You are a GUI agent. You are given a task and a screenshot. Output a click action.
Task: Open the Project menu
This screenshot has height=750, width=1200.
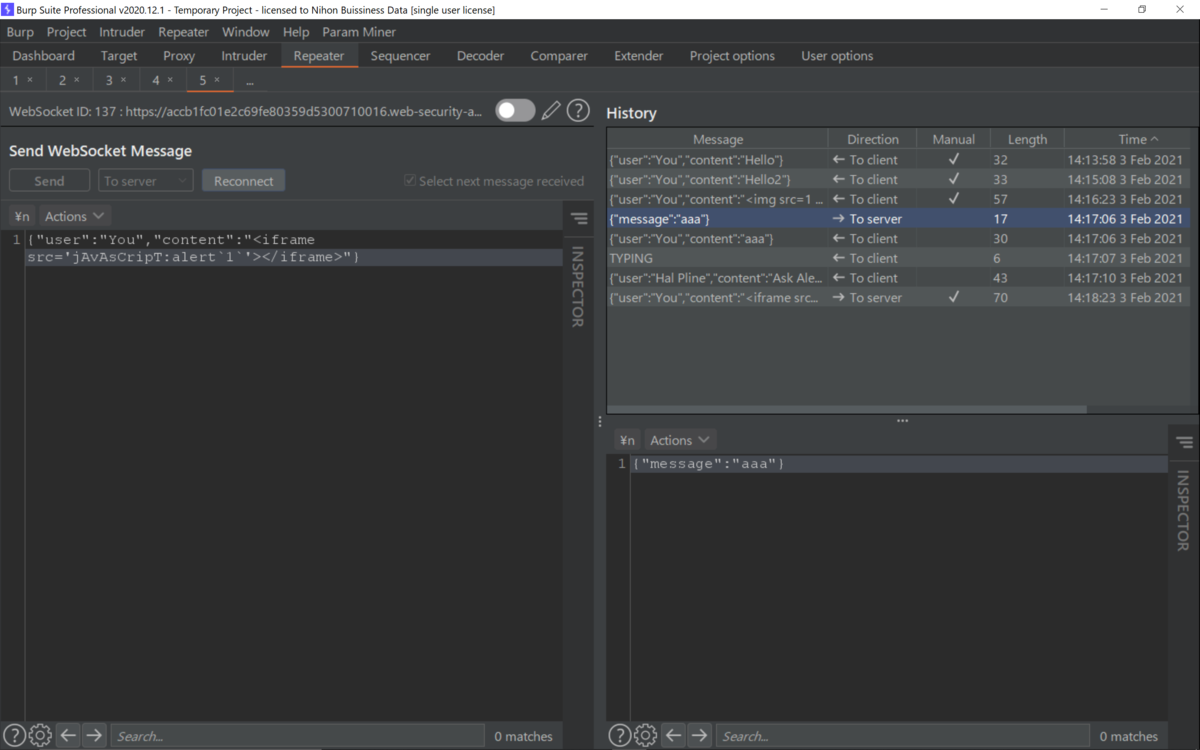pos(66,32)
